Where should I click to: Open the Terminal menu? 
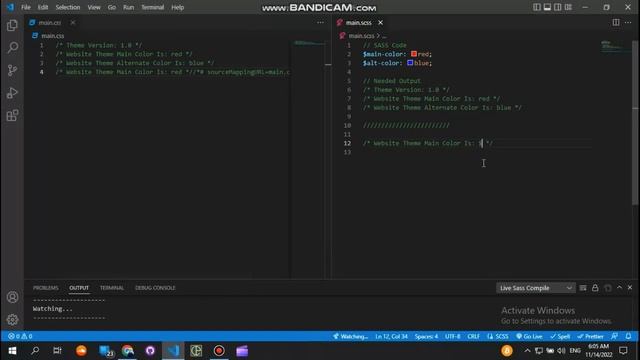click(153, 7)
